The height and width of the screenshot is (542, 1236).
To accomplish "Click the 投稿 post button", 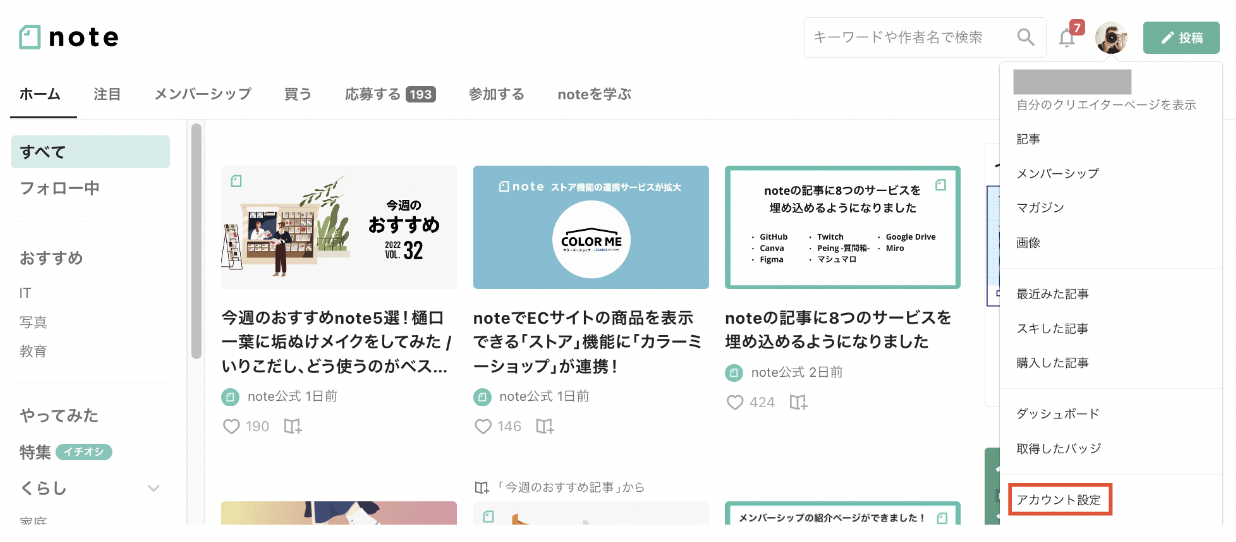I will (1181, 38).
